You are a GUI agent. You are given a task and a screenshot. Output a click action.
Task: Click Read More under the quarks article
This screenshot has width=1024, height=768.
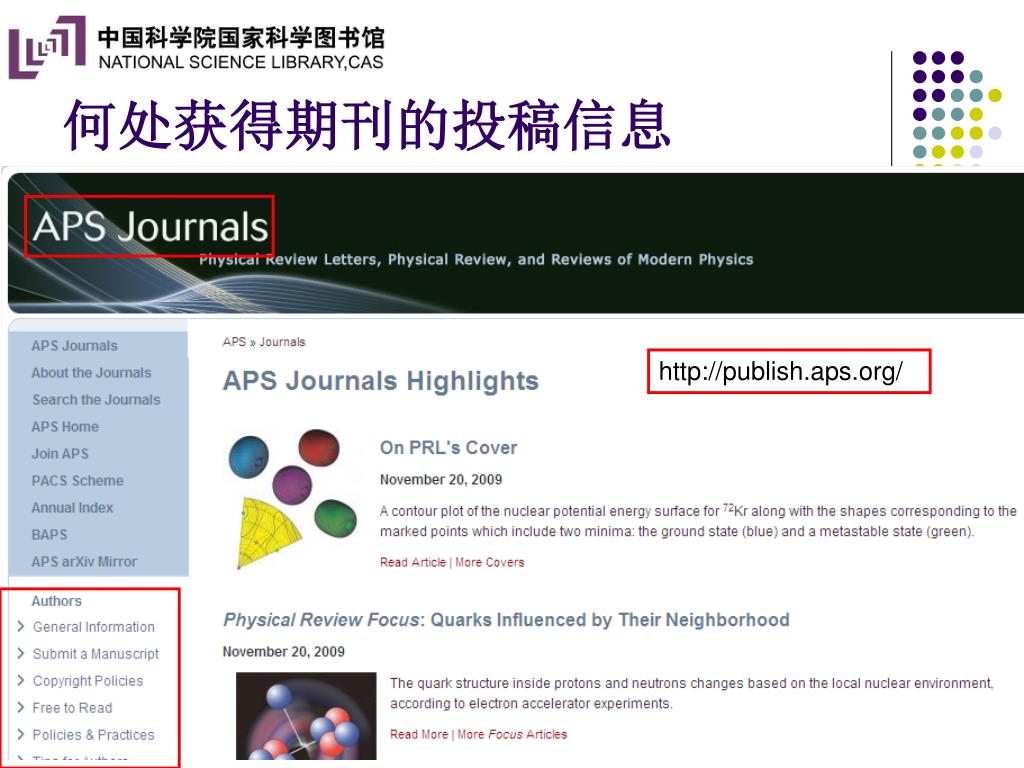tap(419, 734)
